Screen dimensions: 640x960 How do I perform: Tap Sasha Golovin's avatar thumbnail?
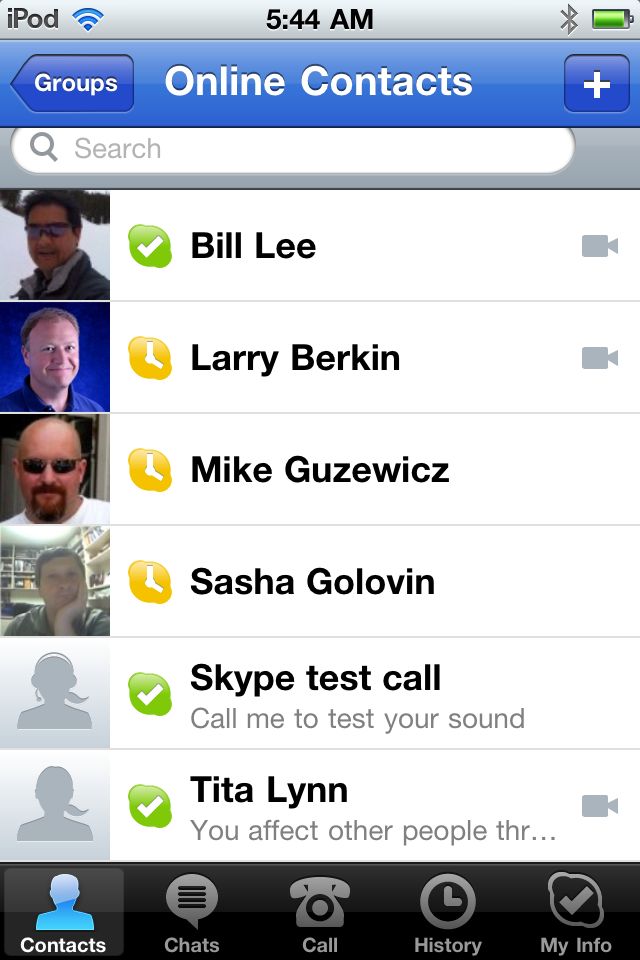[x=54, y=582]
